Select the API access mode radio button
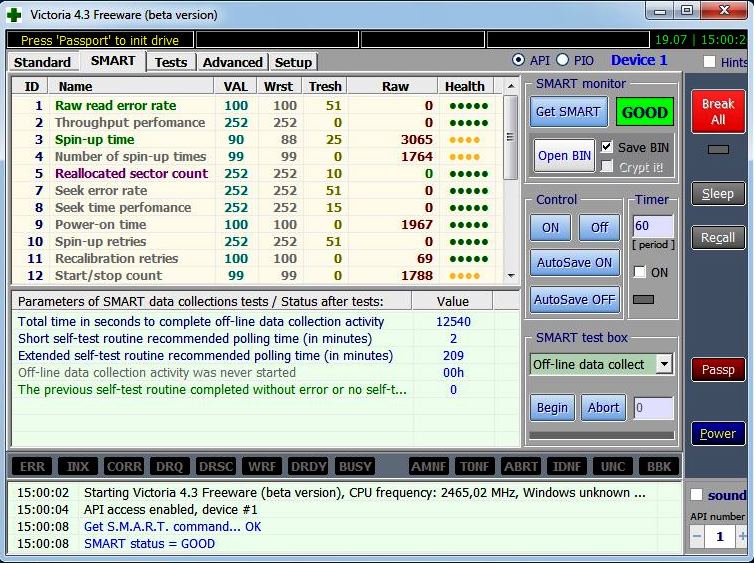 click(x=518, y=60)
